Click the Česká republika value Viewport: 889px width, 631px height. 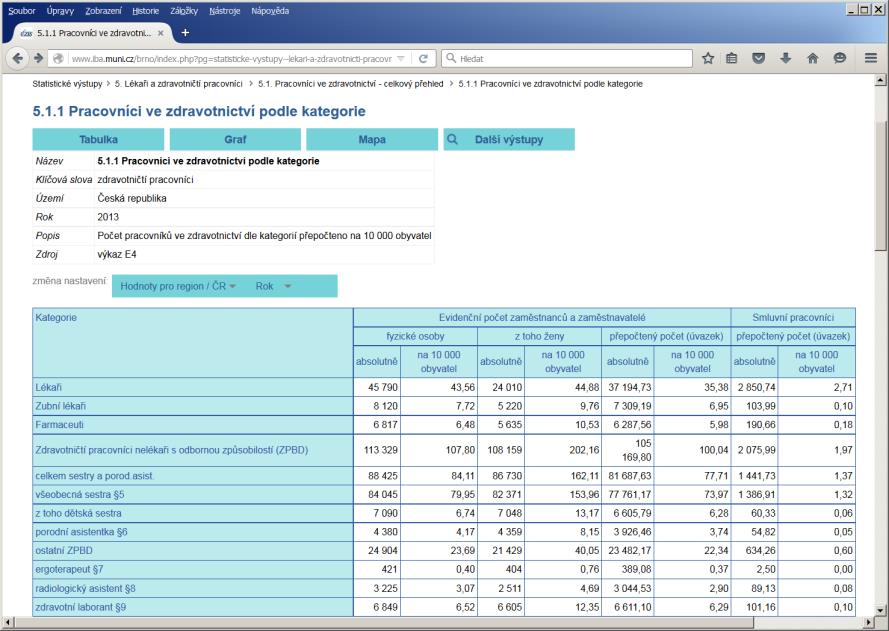click(132, 198)
